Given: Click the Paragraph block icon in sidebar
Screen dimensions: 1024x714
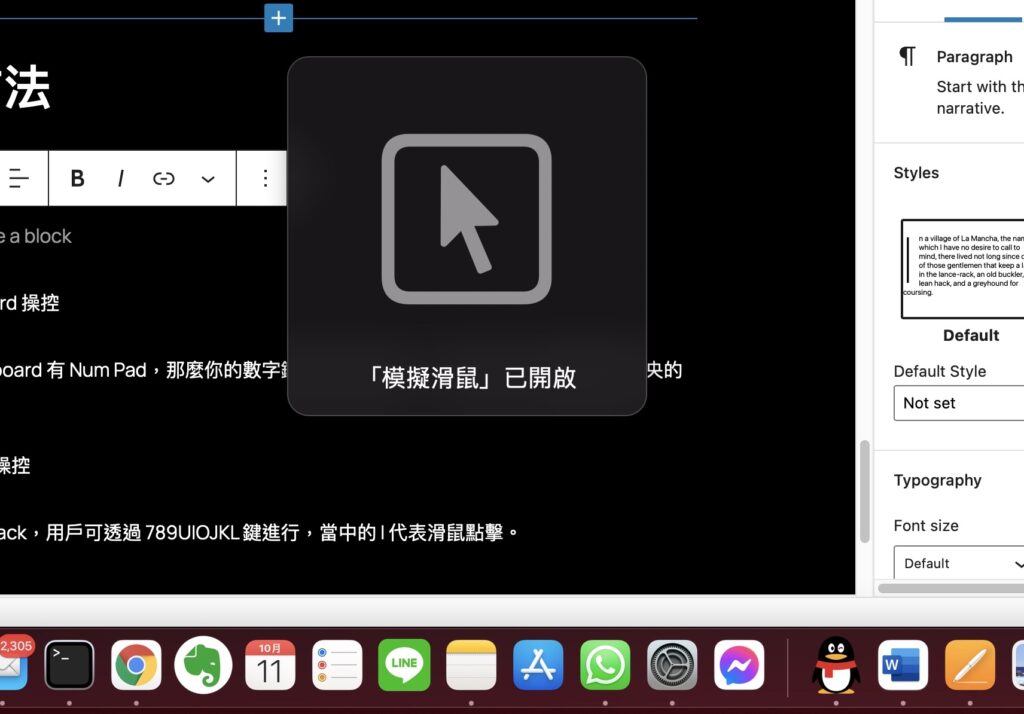Looking at the screenshot, I should (907, 56).
